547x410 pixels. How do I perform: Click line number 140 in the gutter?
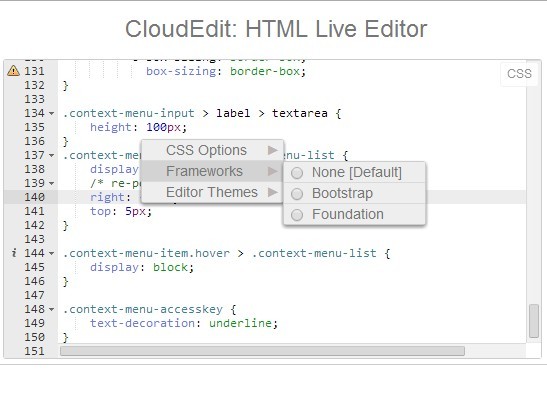pos(34,197)
